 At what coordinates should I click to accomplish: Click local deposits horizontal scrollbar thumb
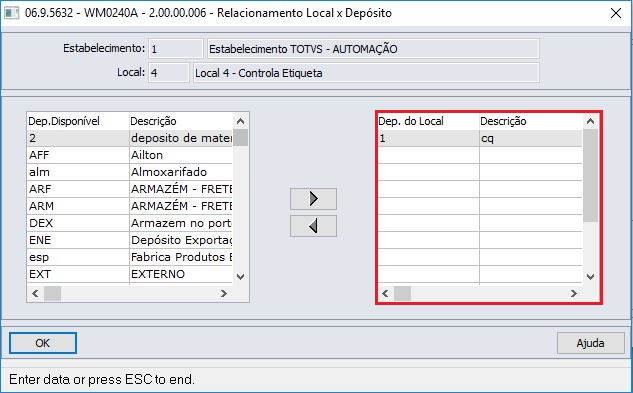pyautogui.click(x=402, y=294)
